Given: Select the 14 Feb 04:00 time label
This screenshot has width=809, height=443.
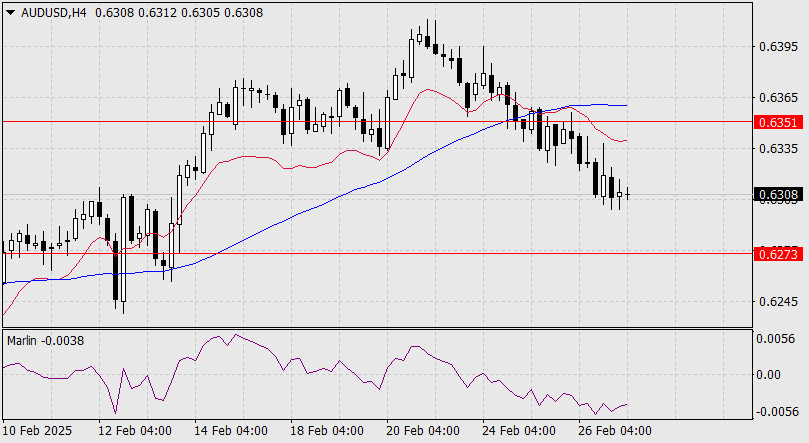Looking at the screenshot, I should pos(231,431).
